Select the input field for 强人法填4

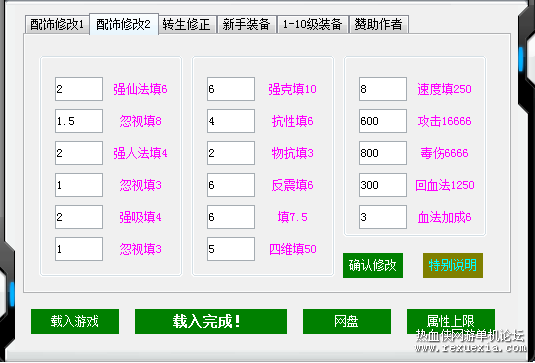pos(79,153)
